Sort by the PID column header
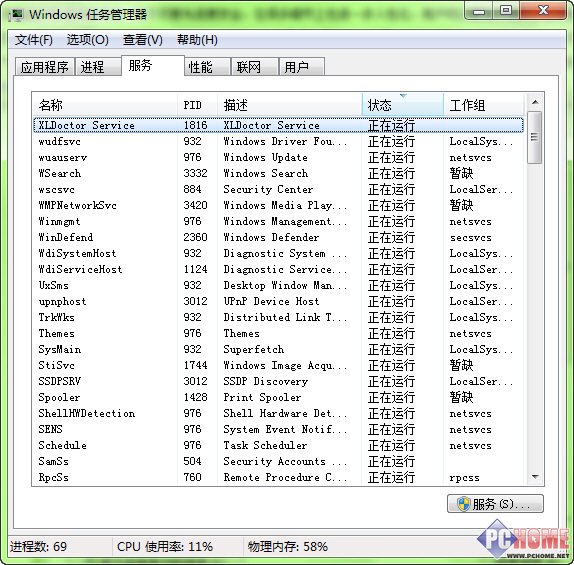The width and height of the screenshot is (574, 565). point(198,105)
